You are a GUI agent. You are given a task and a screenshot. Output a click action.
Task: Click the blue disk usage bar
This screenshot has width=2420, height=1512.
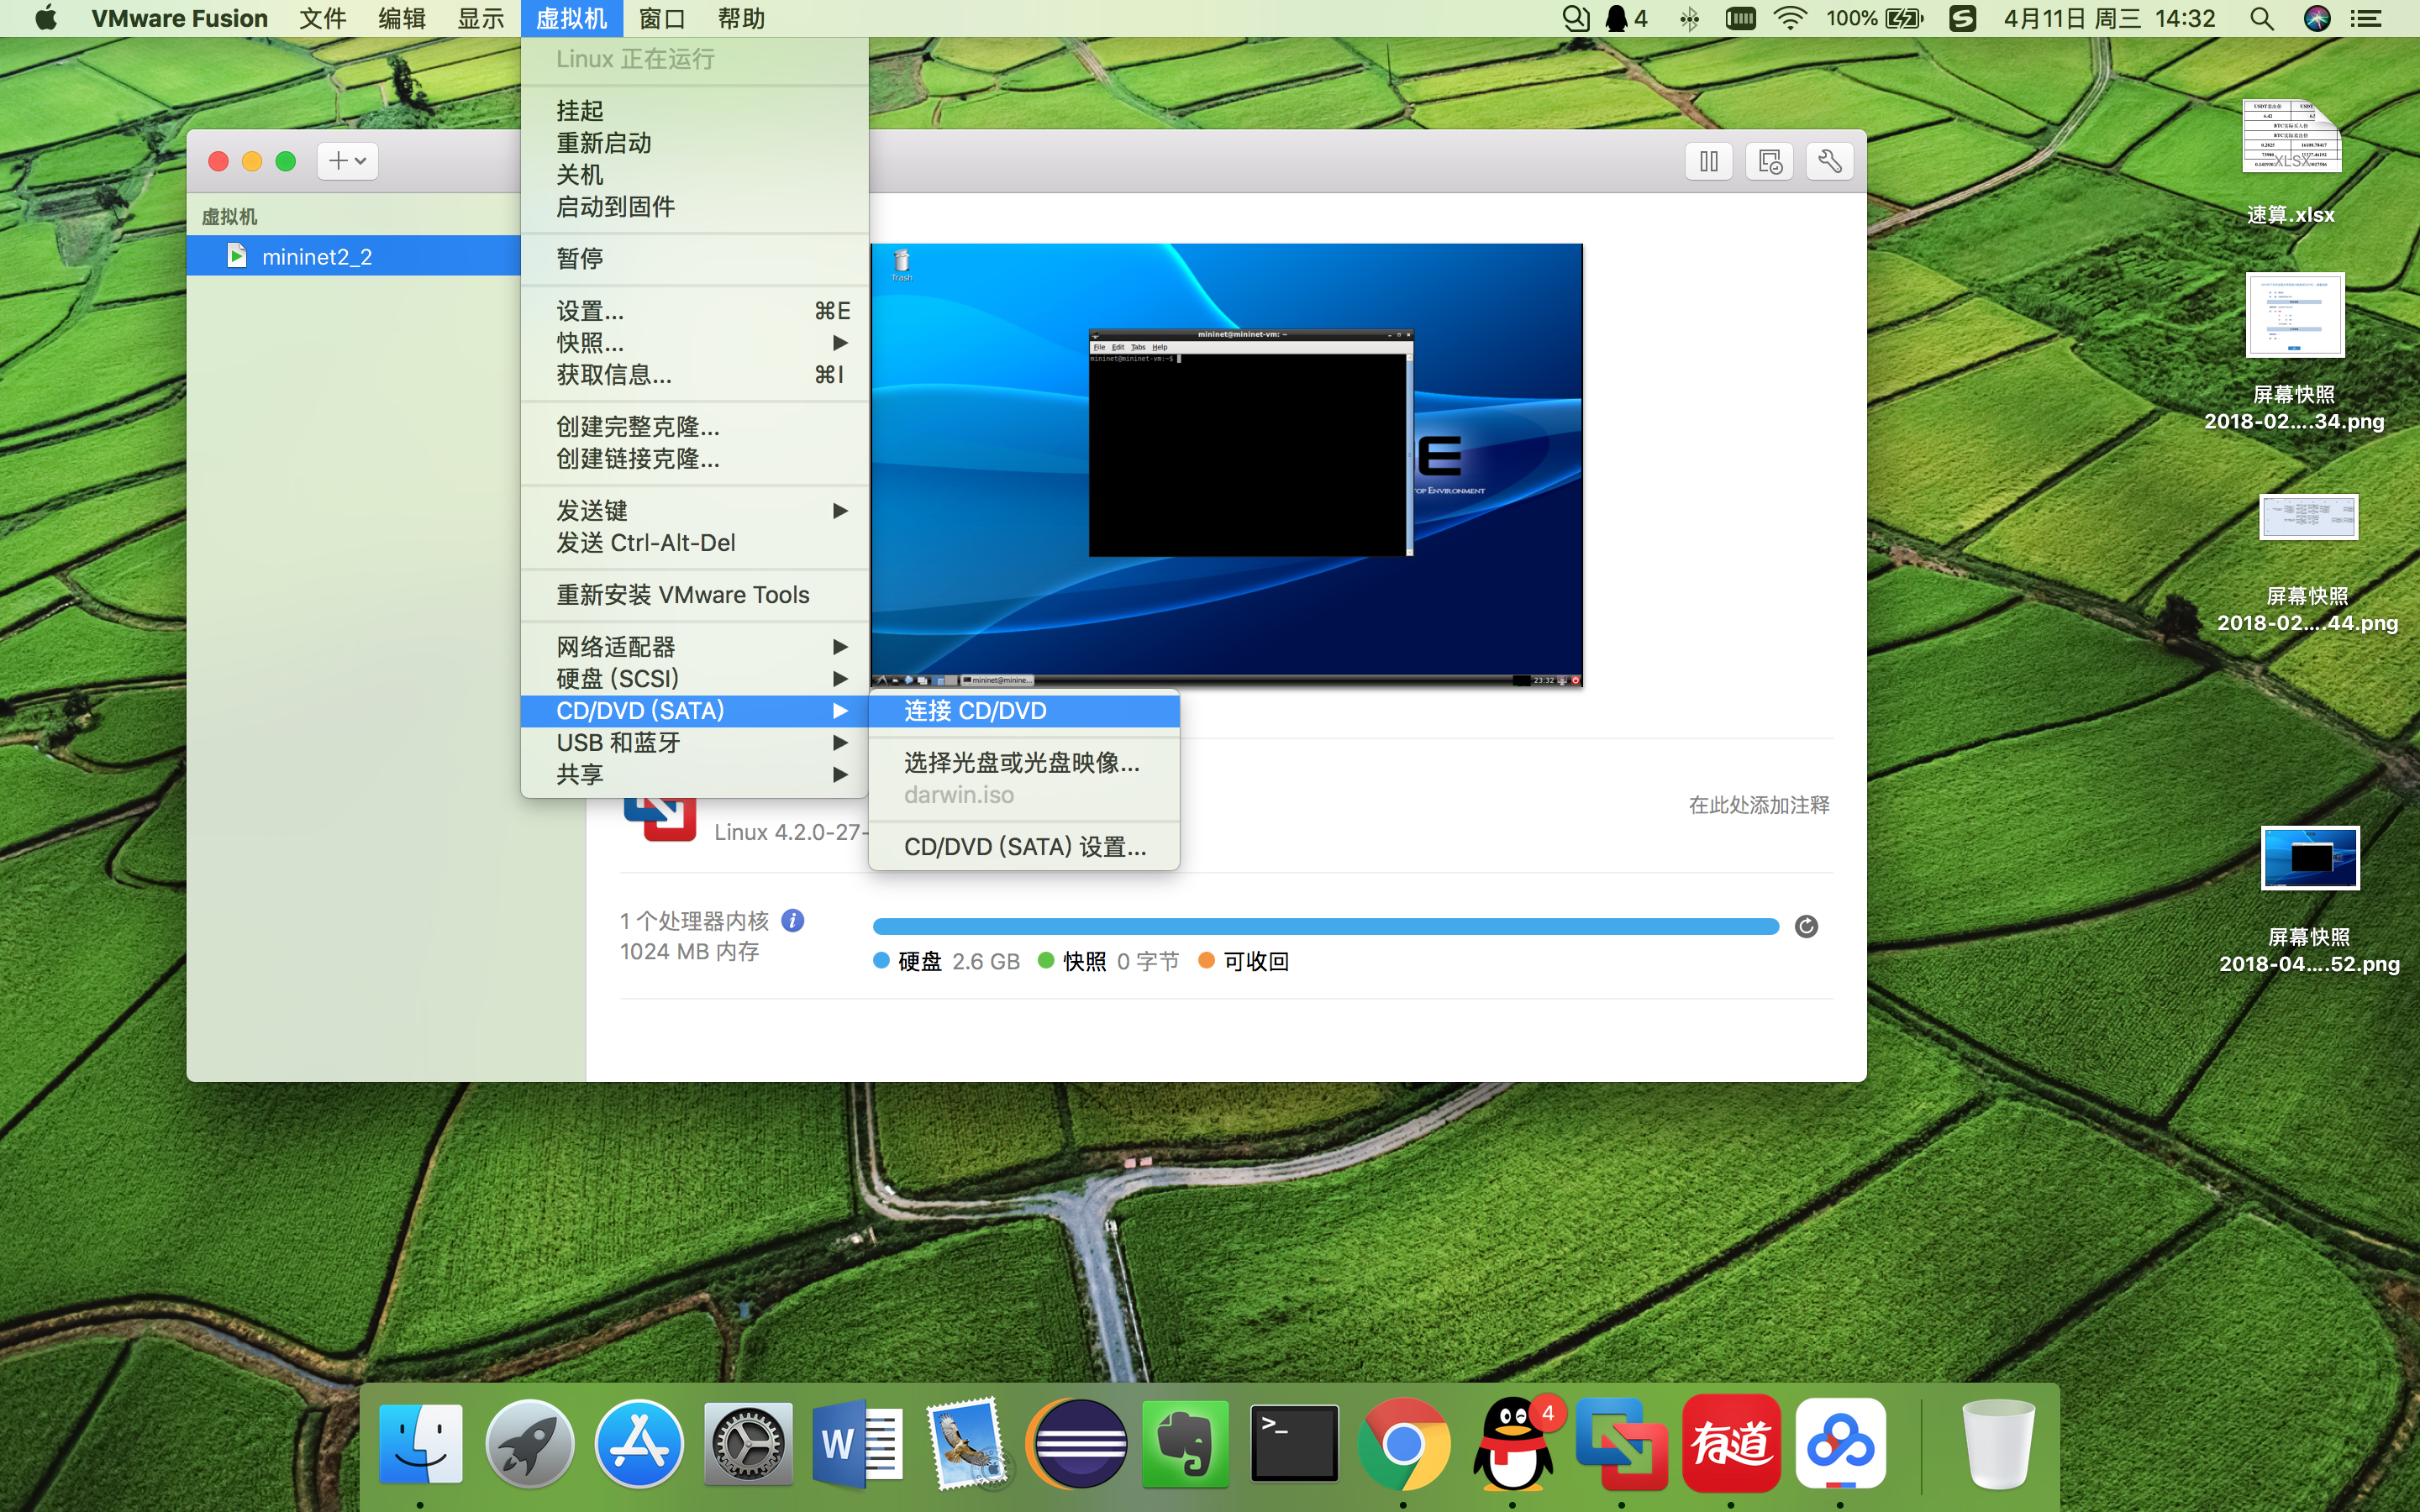pos(1326,926)
